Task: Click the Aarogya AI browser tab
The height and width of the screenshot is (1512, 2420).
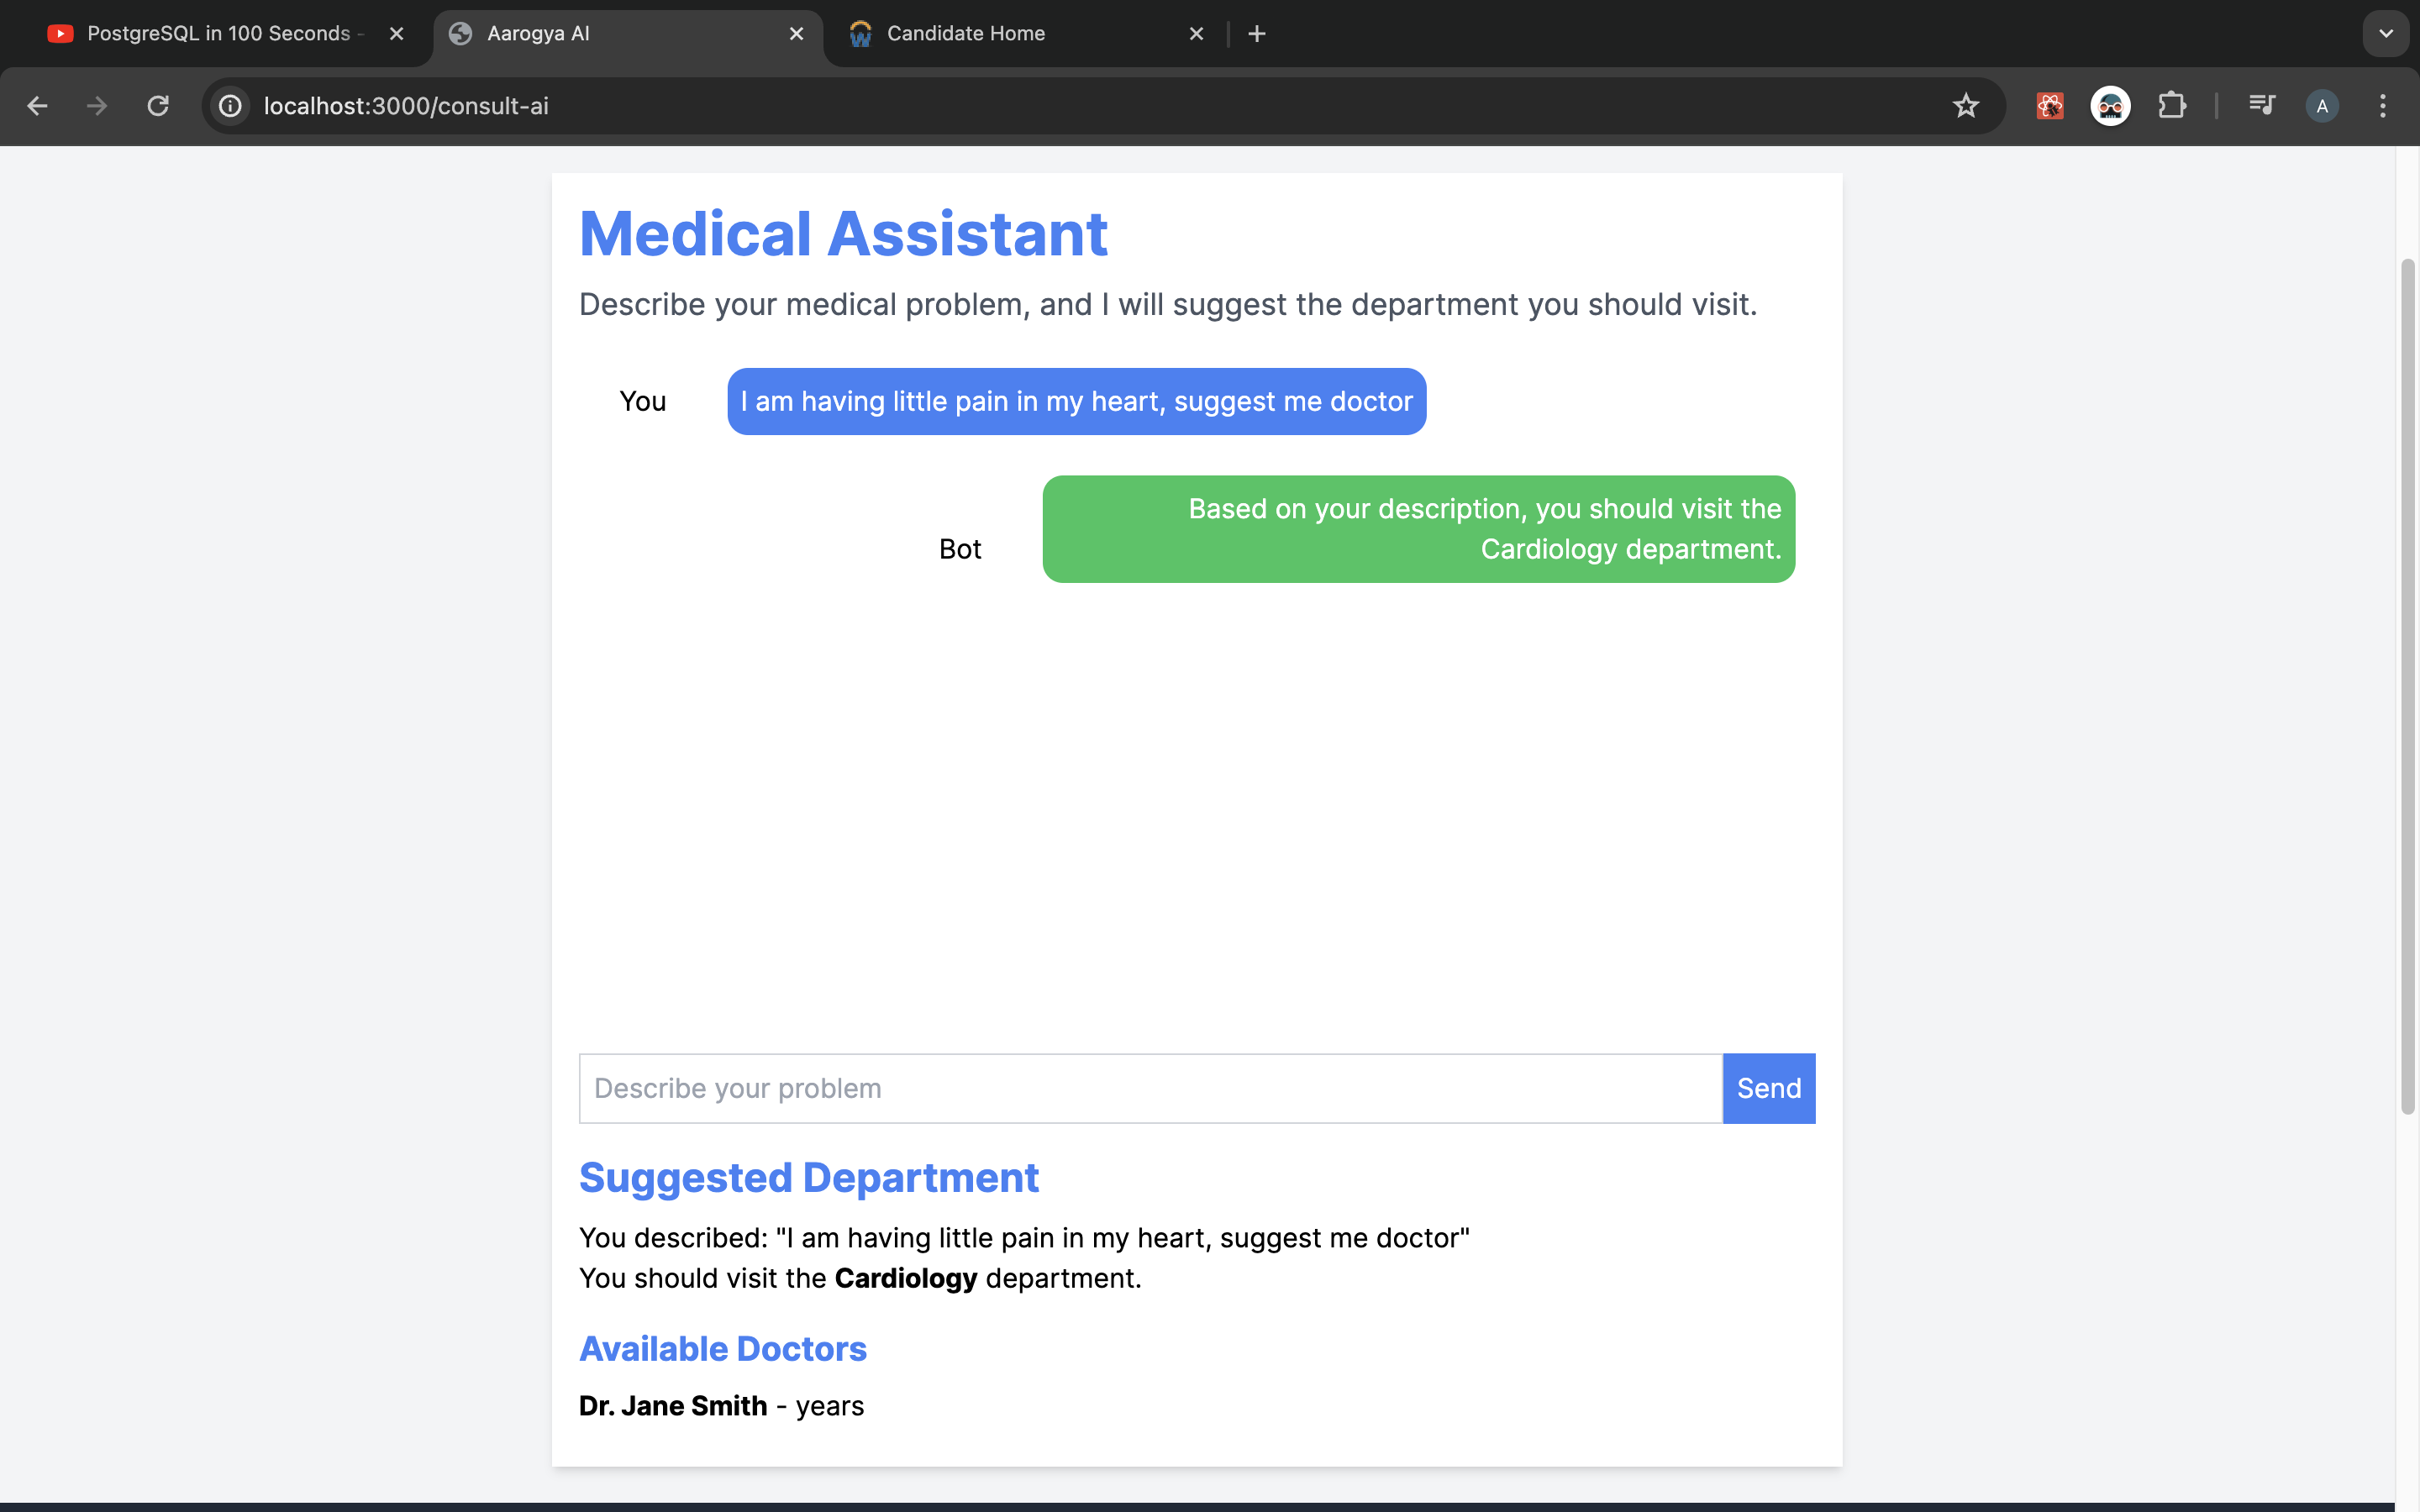Action: (x=625, y=31)
